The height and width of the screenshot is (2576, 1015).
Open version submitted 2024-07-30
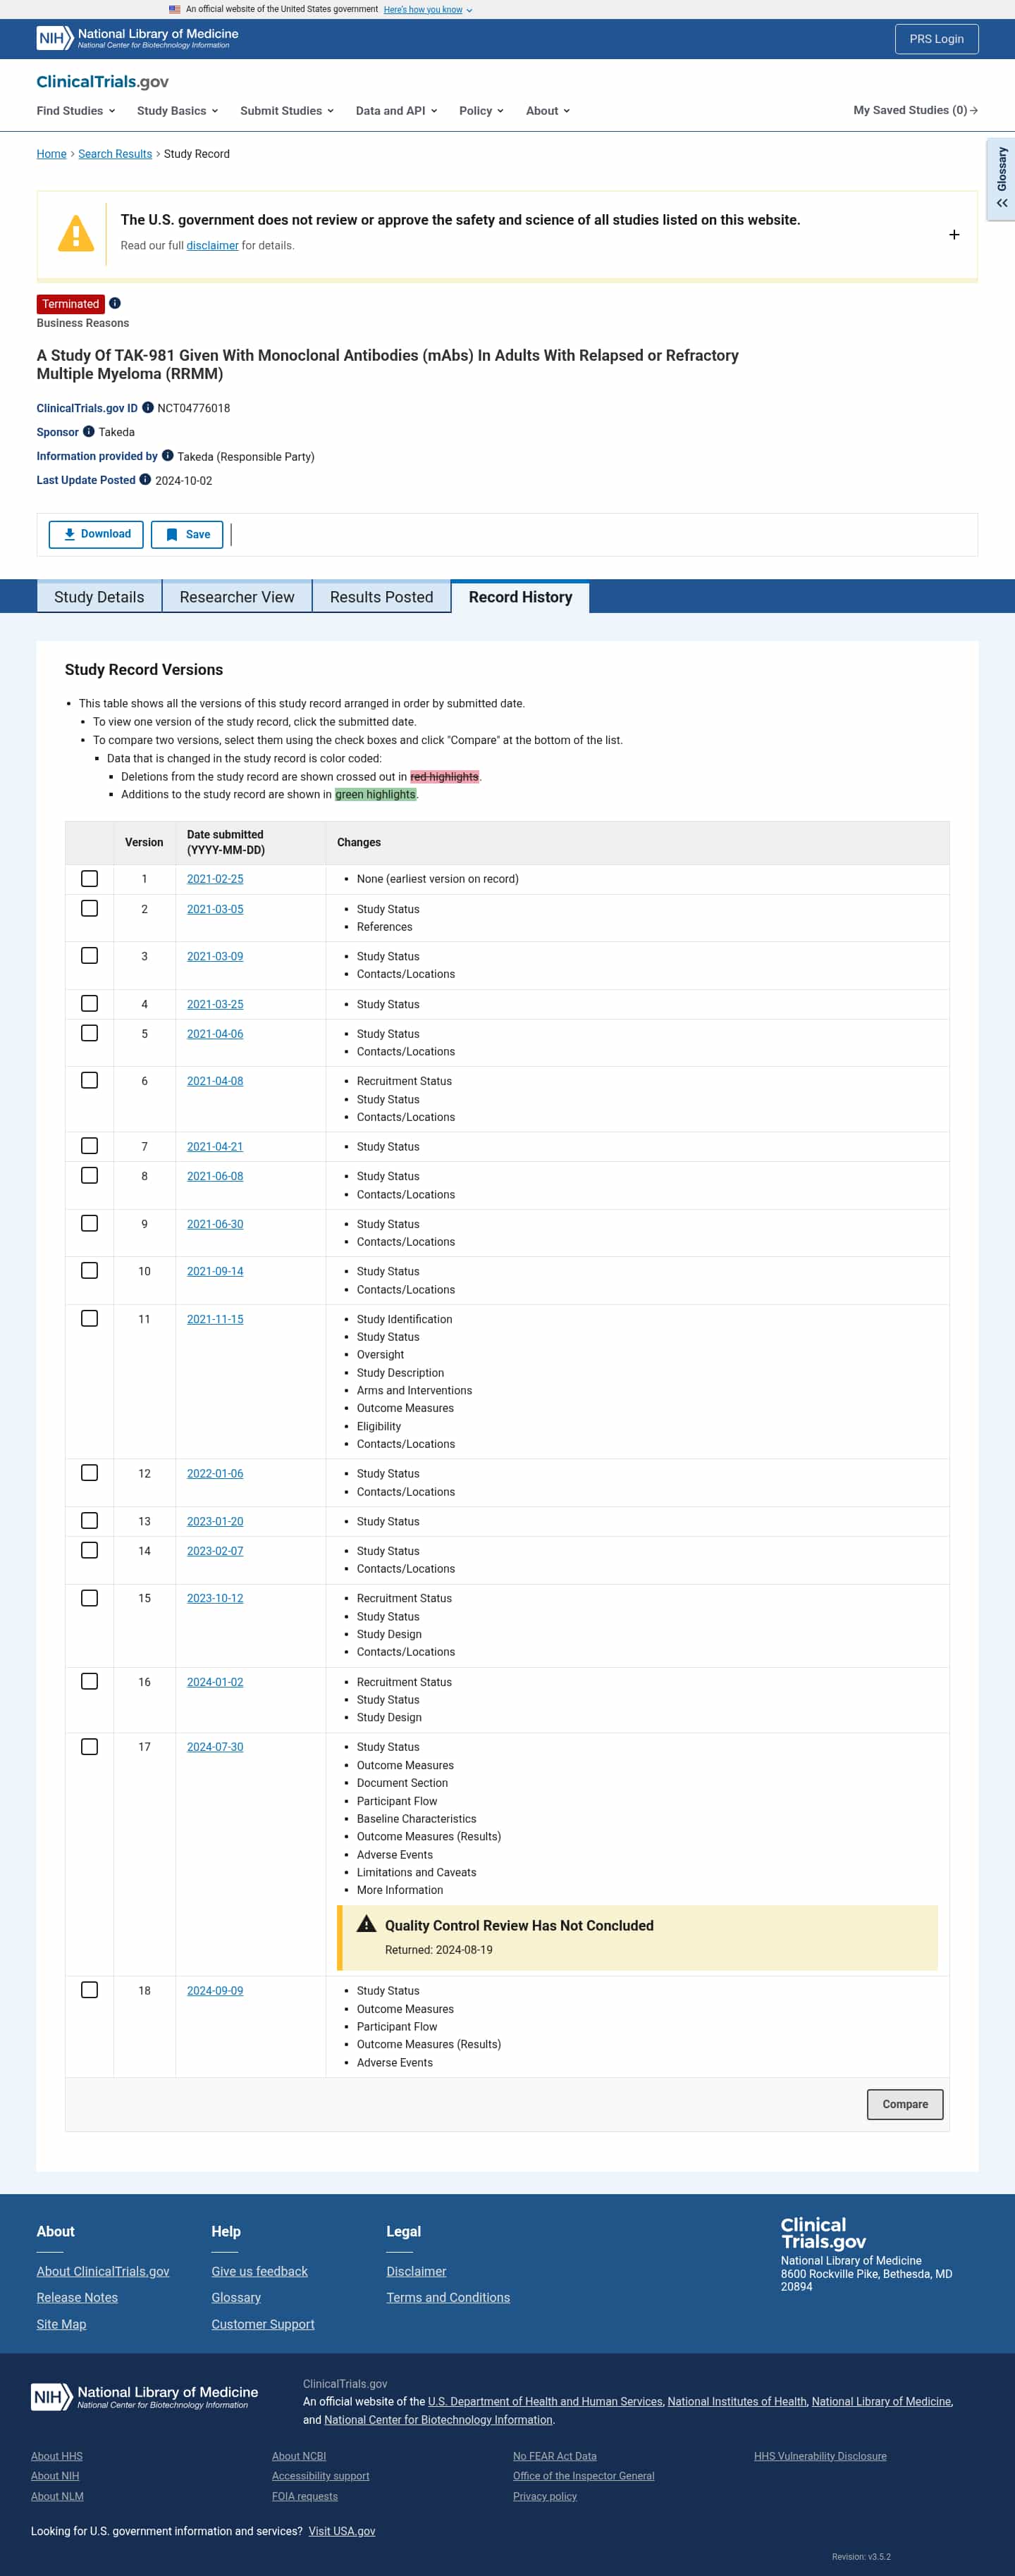(215, 1747)
